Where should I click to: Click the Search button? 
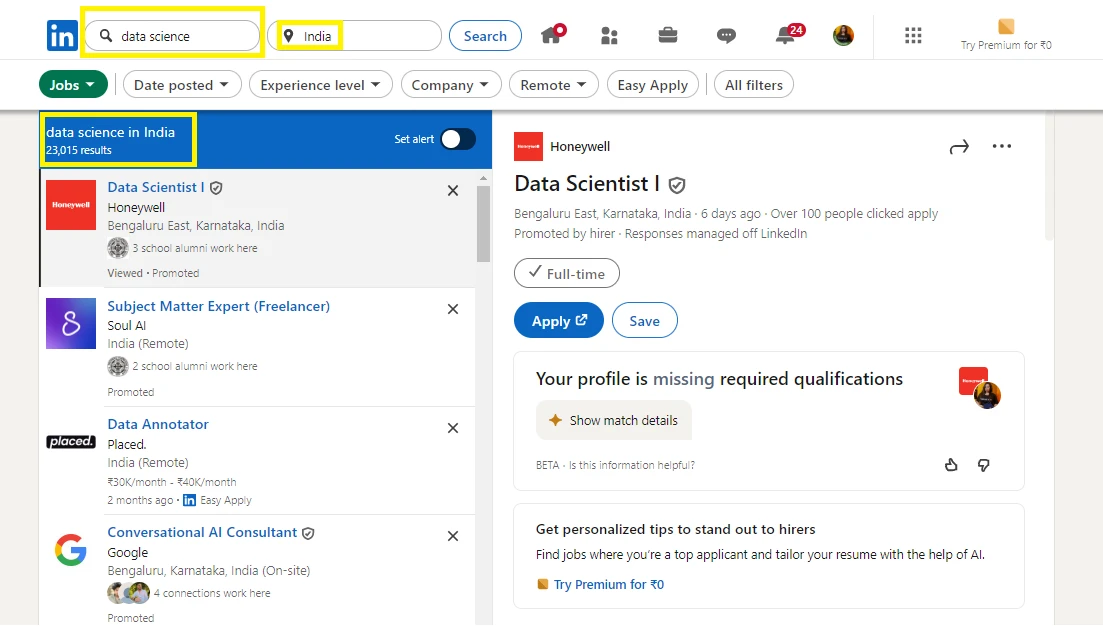point(485,36)
